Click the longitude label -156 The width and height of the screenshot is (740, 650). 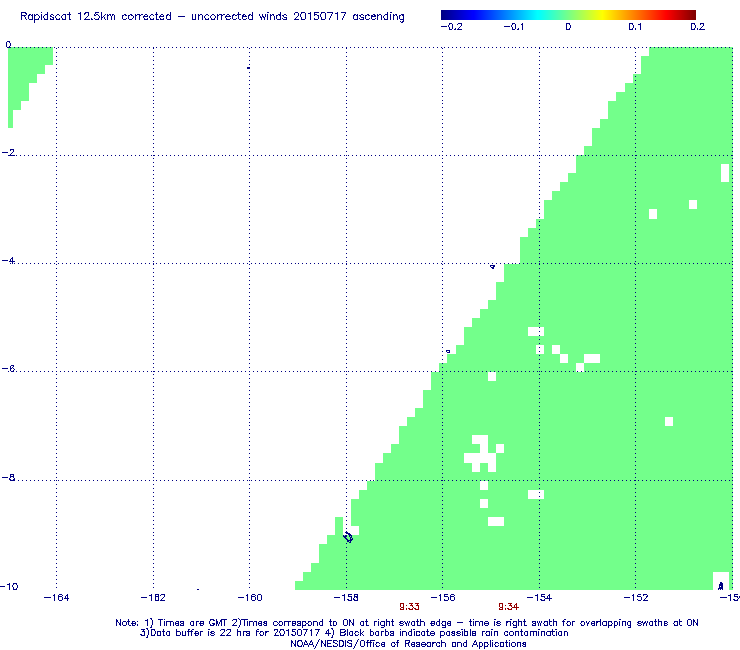click(443, 598)
